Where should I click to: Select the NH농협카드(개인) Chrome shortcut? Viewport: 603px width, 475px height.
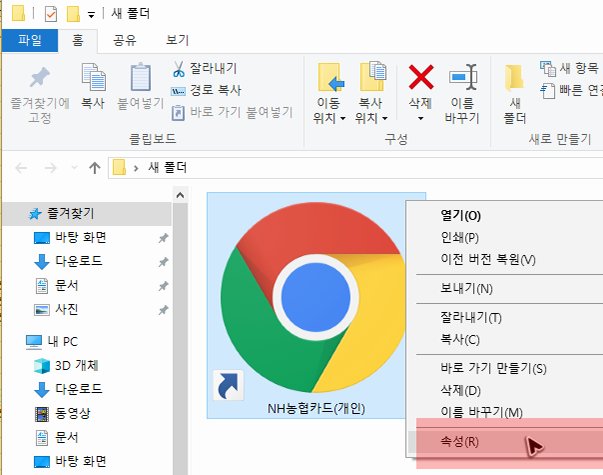point(316,305)
